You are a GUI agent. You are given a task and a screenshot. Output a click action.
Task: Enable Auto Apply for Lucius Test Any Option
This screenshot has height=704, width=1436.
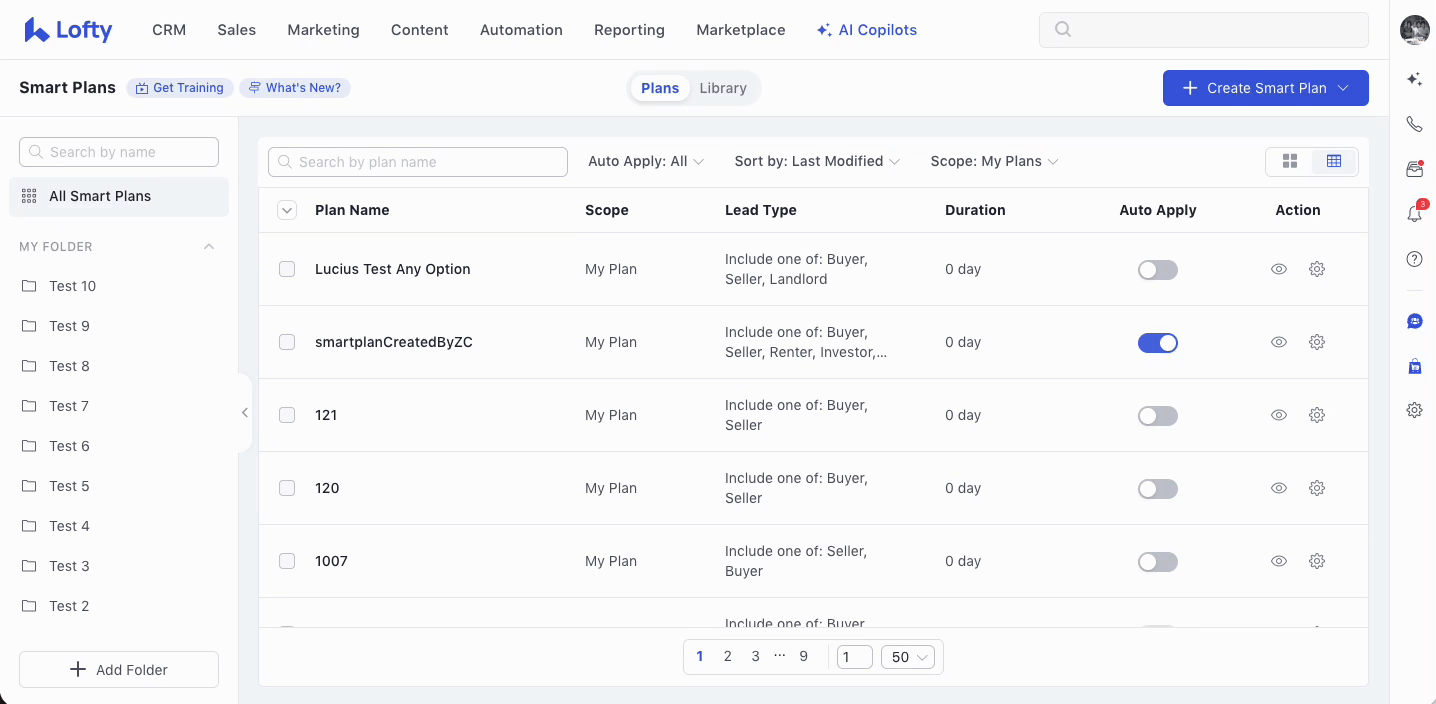point(1158,270)
